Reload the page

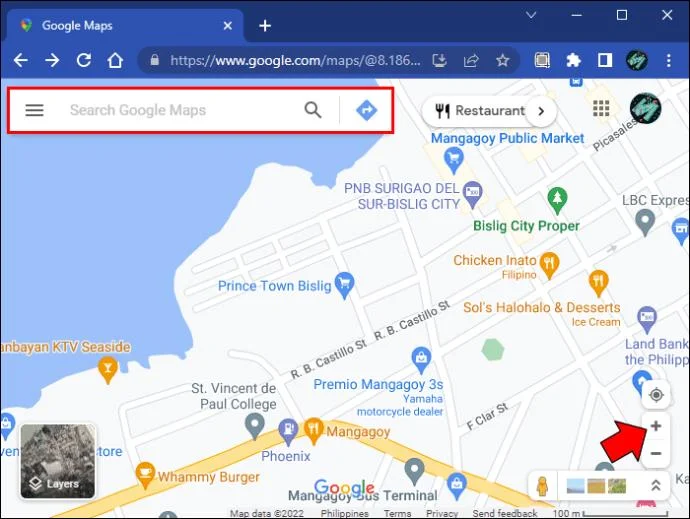(84, 60)
